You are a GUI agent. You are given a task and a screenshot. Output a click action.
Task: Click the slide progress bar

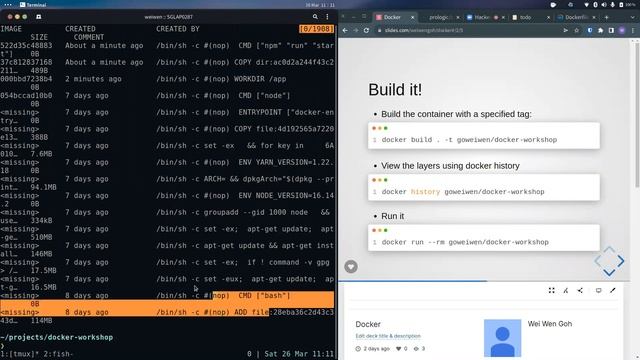(x=484, y=281)
